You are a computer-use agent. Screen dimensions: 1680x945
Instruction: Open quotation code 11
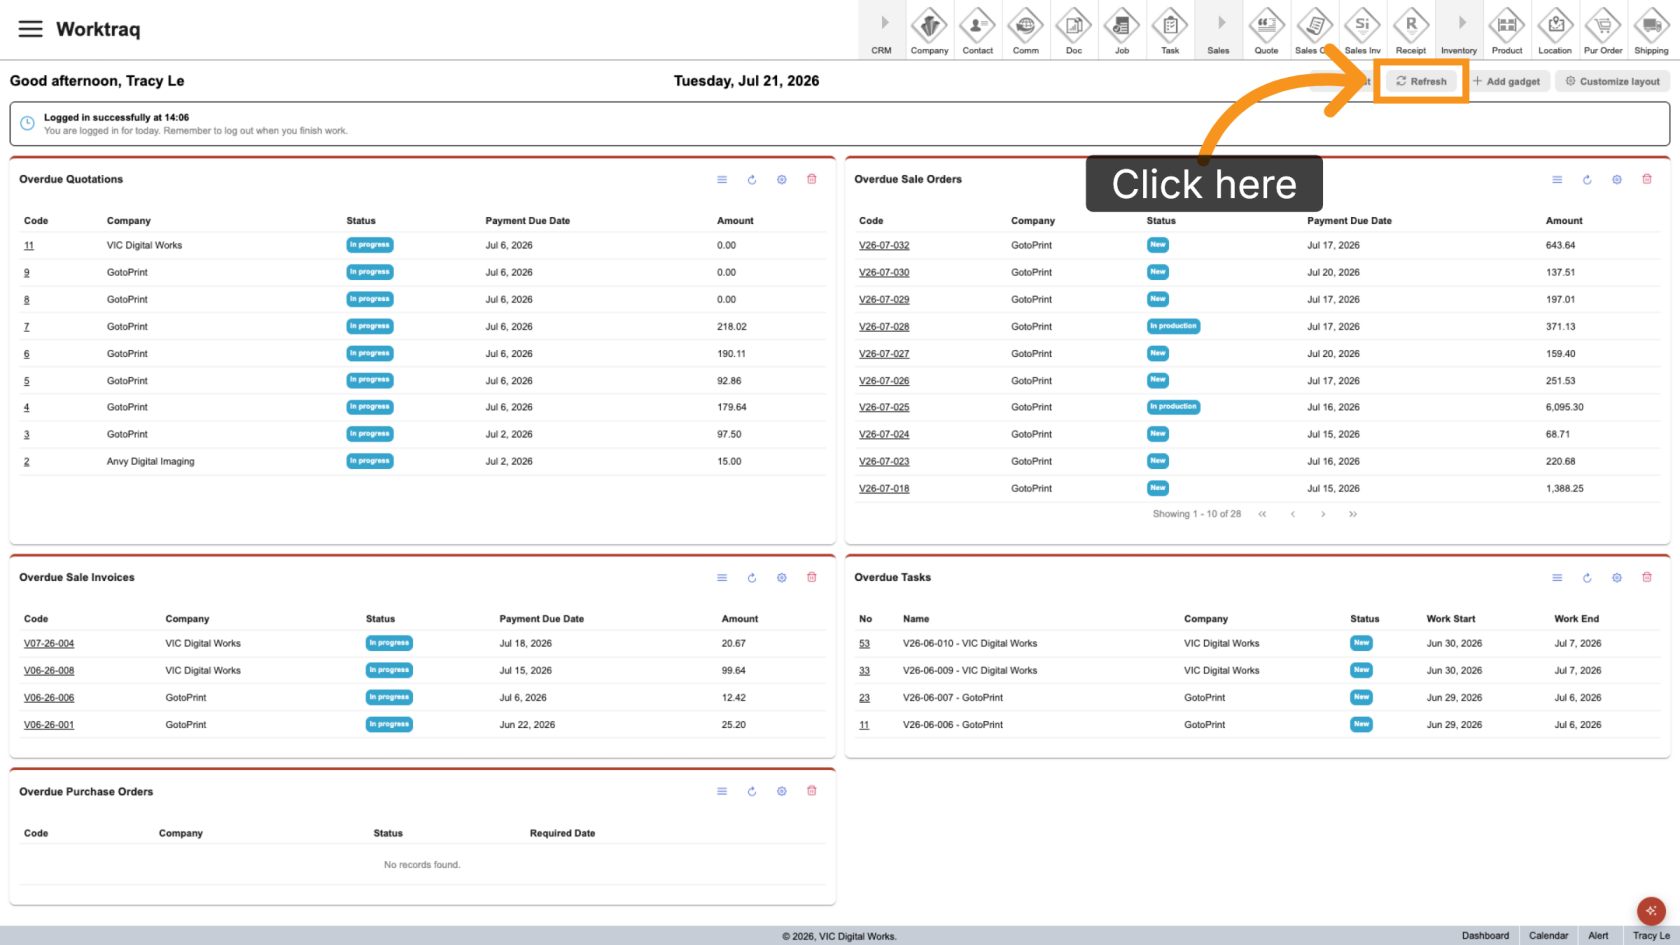(29, 245)
